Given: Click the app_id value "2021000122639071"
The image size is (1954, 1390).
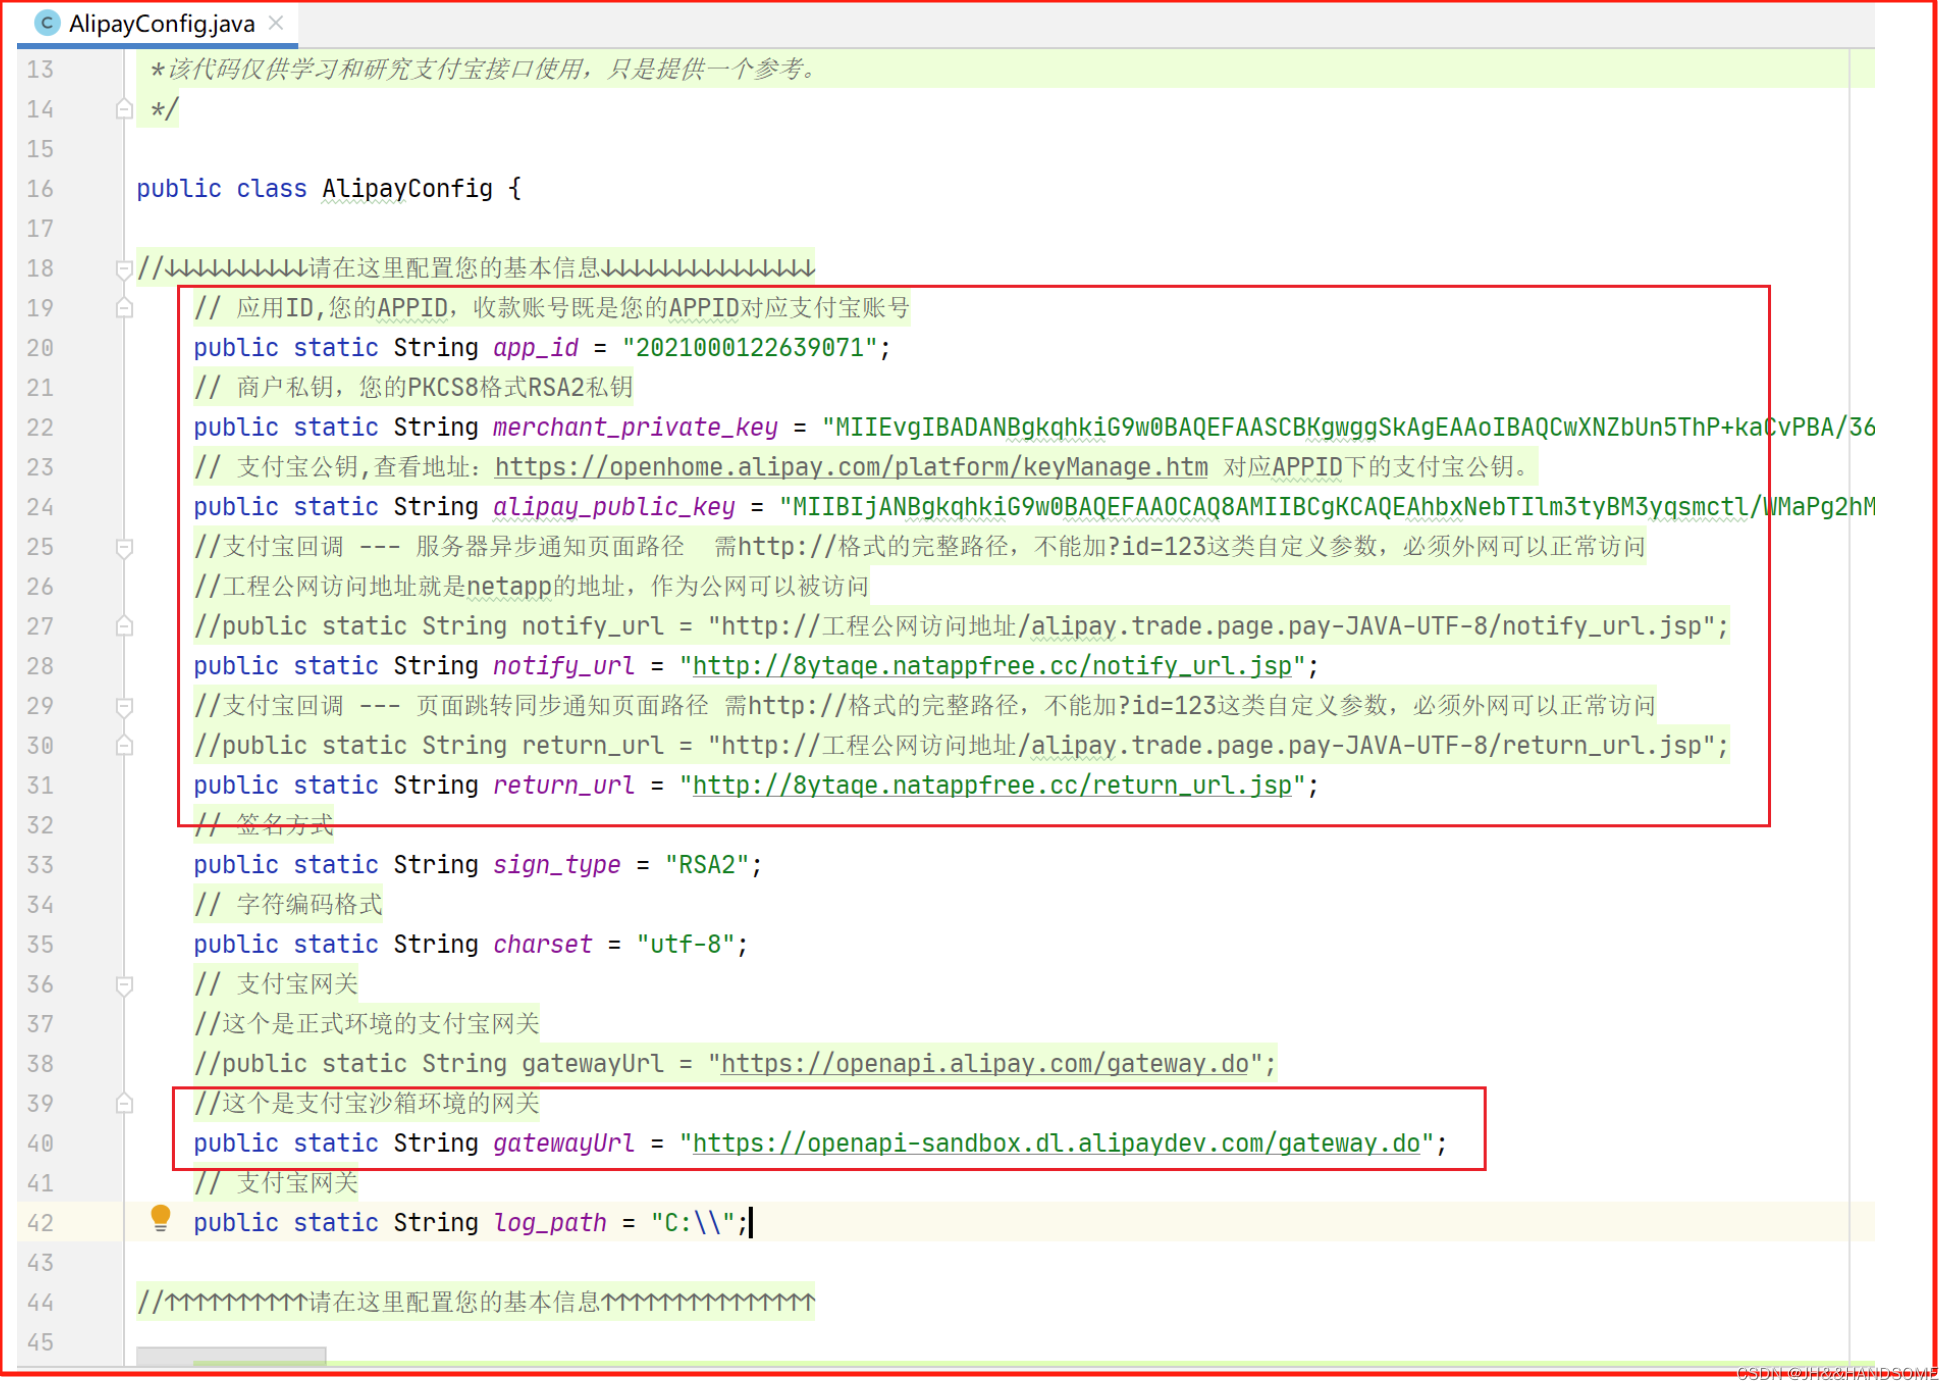Looking at the screenshot, I should tap(750, 348).
